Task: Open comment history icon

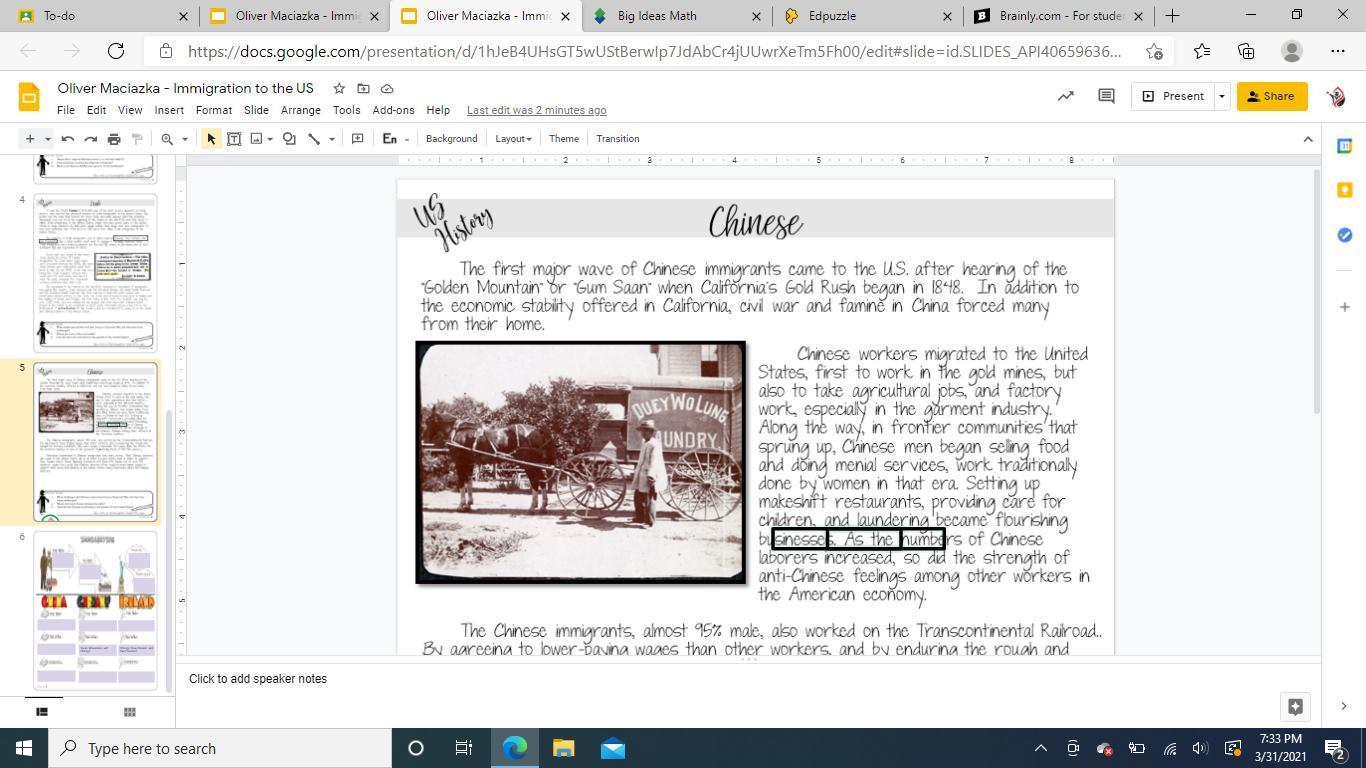Action: [x=1106, y=96]
